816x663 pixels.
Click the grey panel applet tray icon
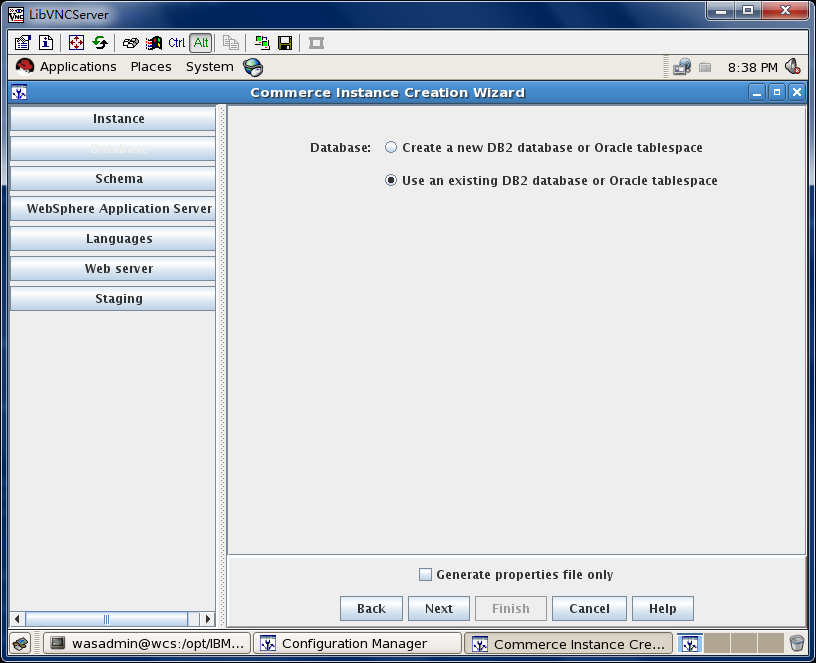(x=705, y=67)
